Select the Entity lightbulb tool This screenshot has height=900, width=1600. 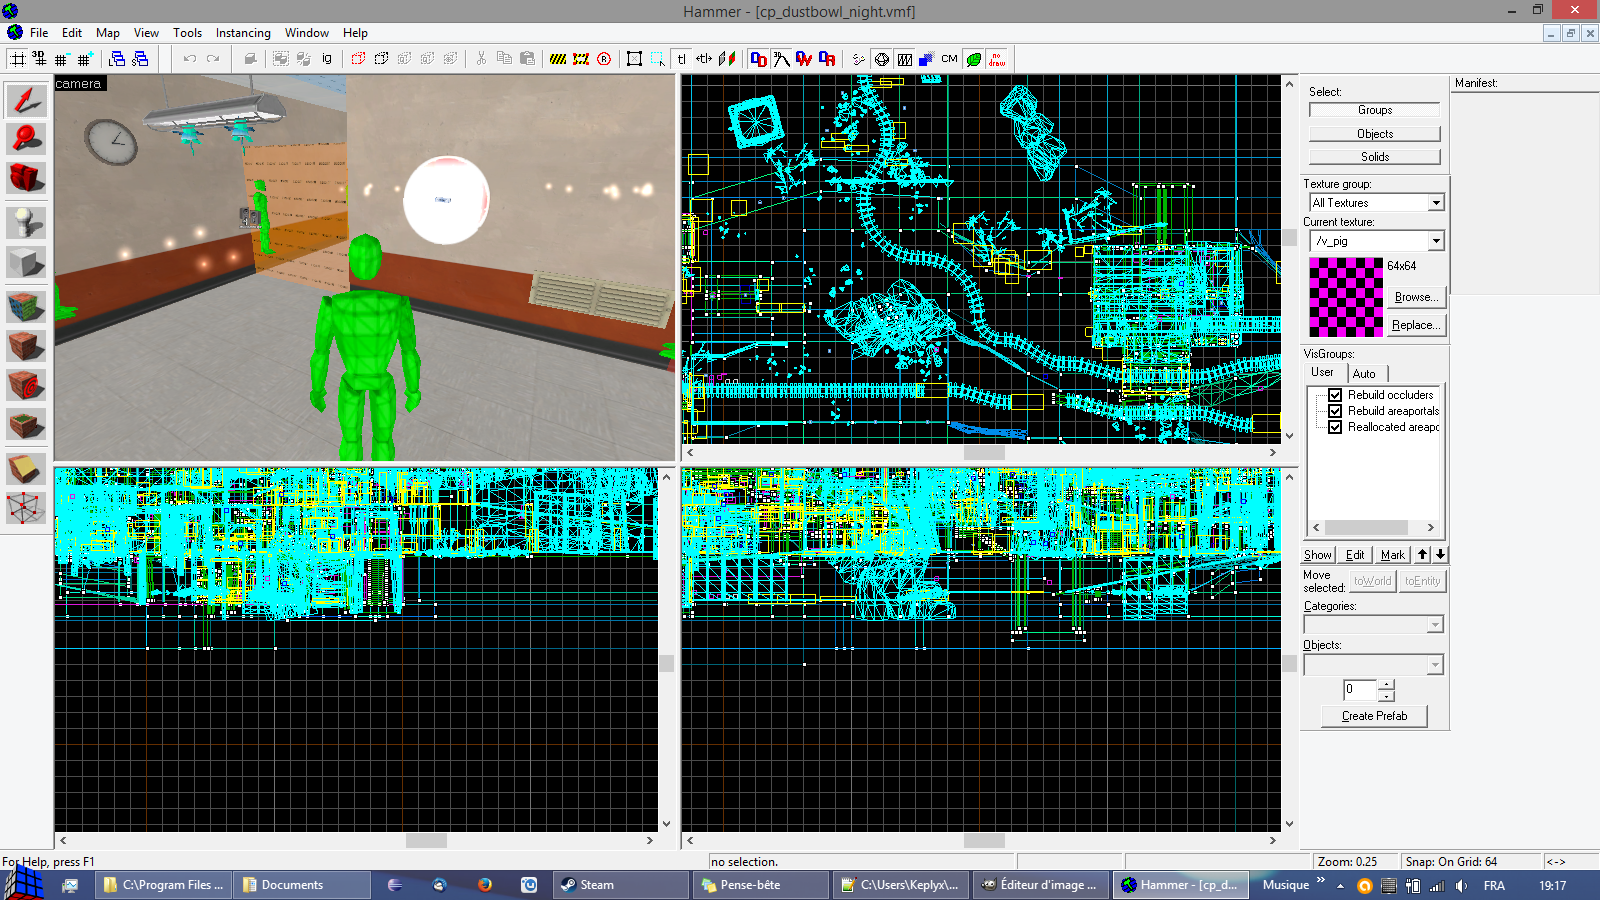[x=26, y=222]
